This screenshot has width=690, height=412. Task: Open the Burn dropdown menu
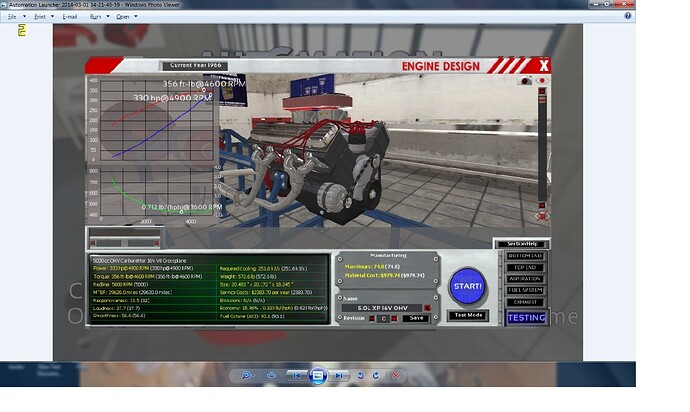(96, 17)
